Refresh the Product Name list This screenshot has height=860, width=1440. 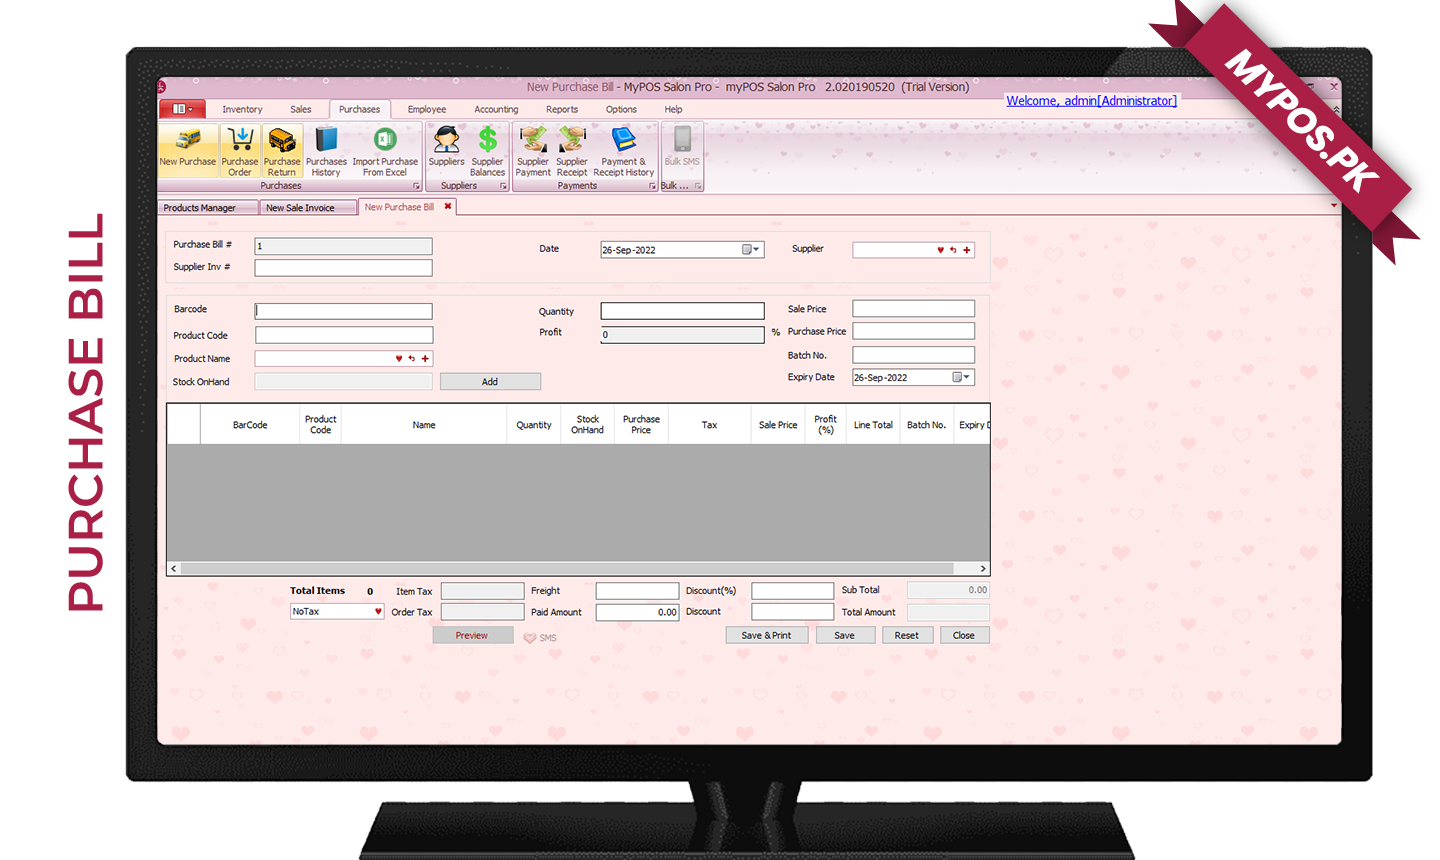tap(412, 358)
